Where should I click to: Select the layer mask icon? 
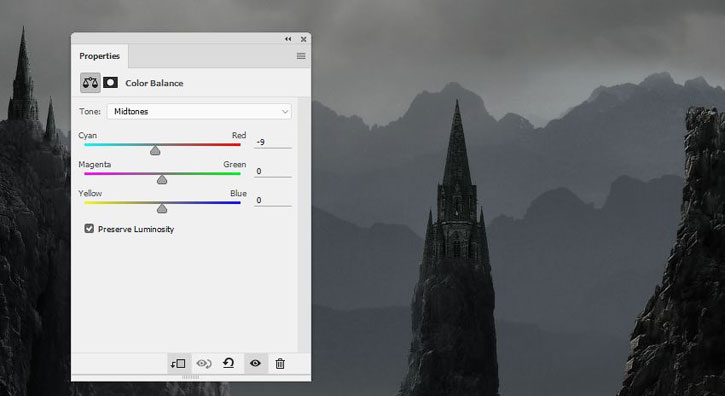110,83
